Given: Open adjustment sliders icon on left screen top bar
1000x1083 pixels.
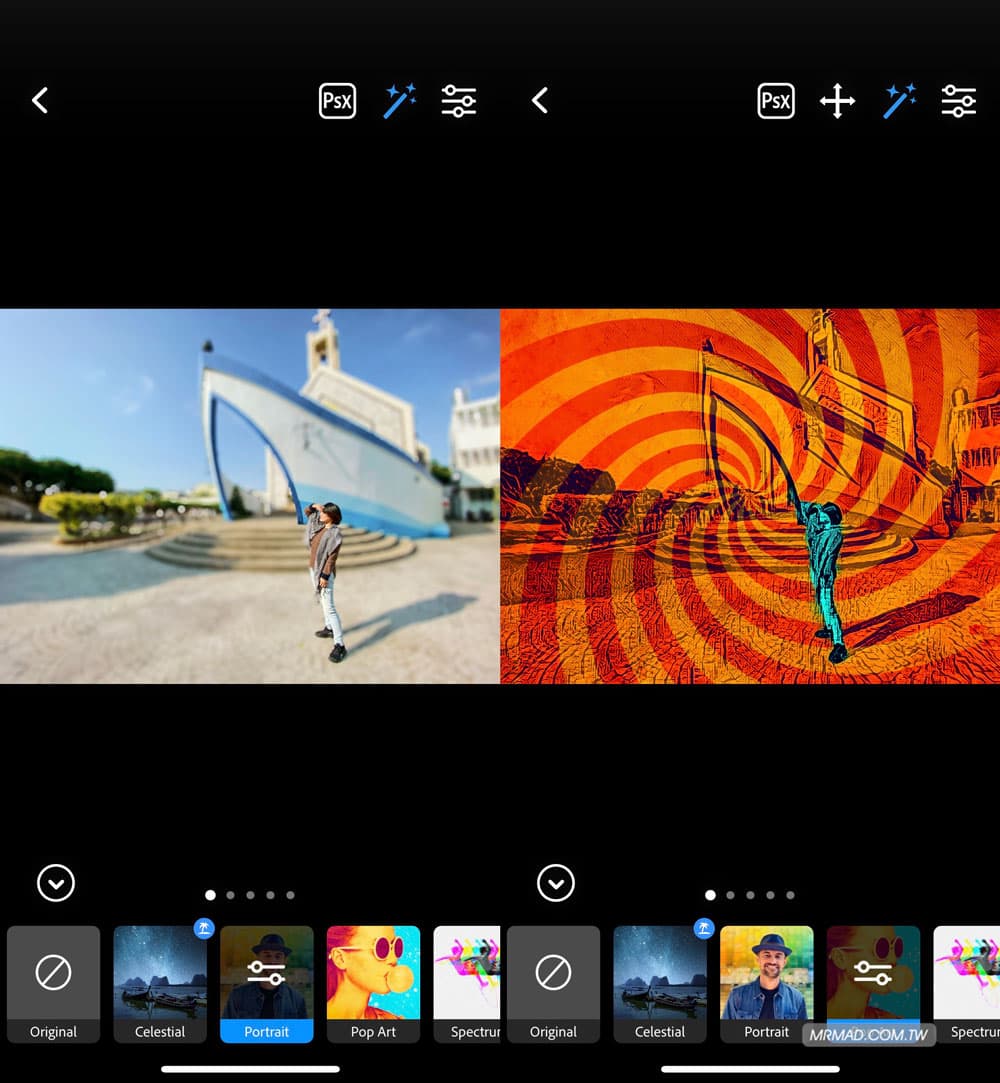Looking at the screenshot, I should pos(459,101).
